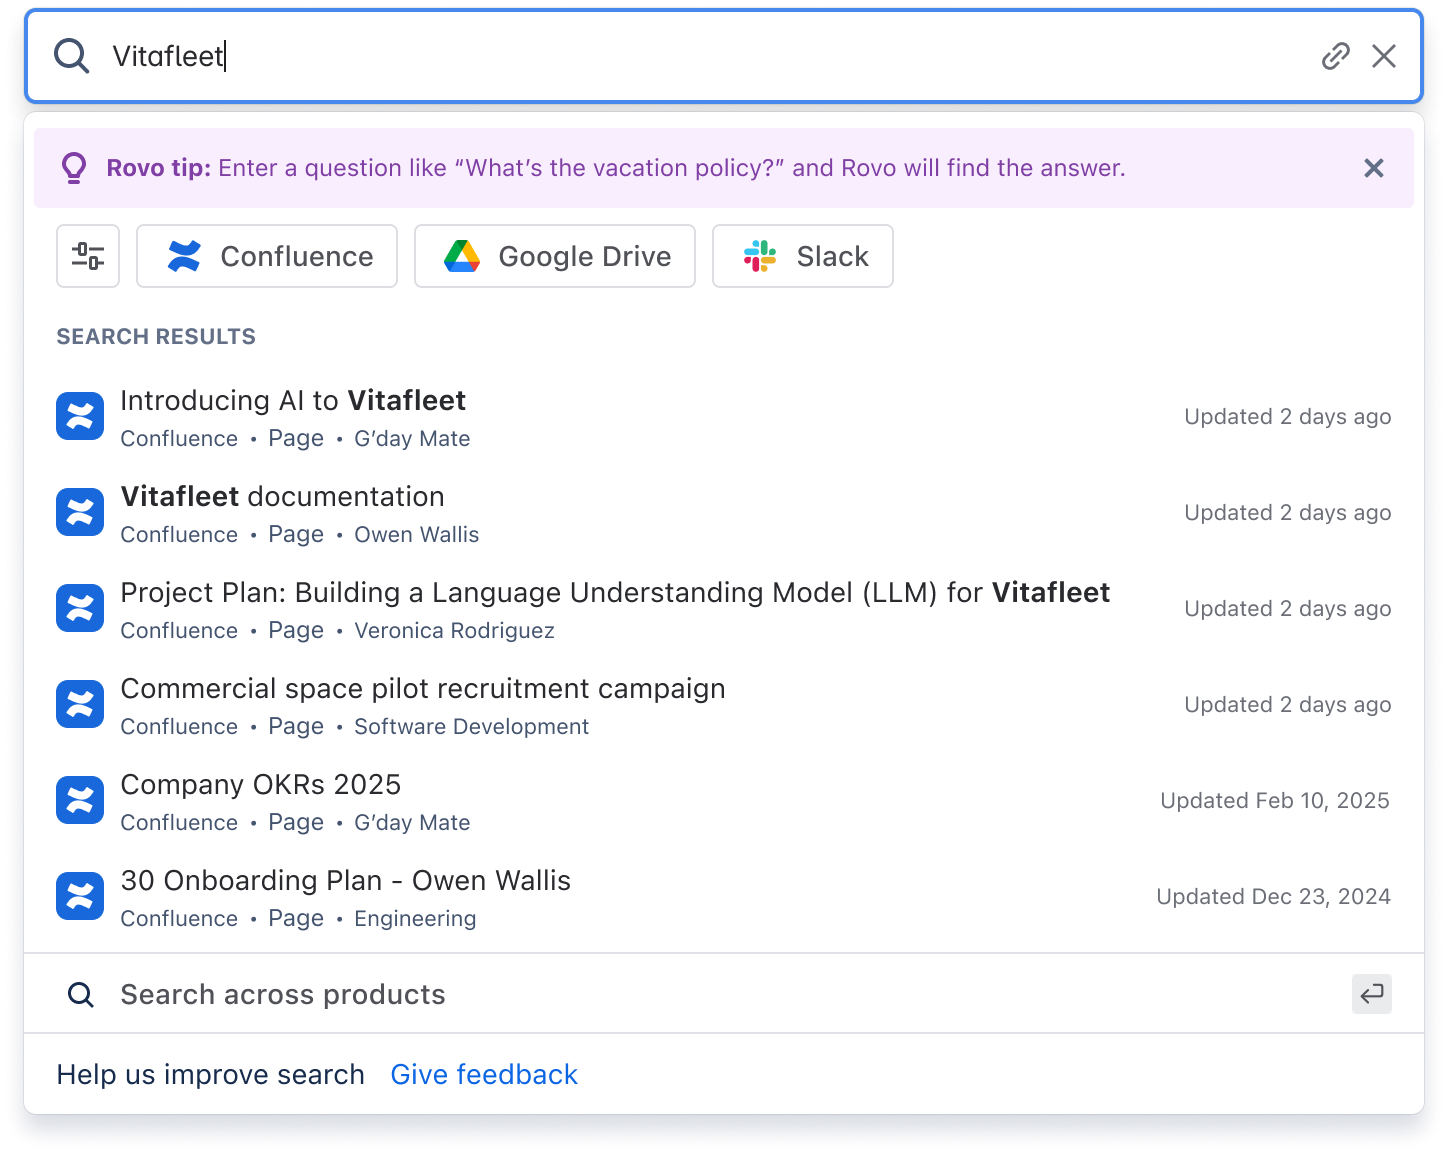Click the Search across products field
1448x1154 pixels.
[282, 994]
